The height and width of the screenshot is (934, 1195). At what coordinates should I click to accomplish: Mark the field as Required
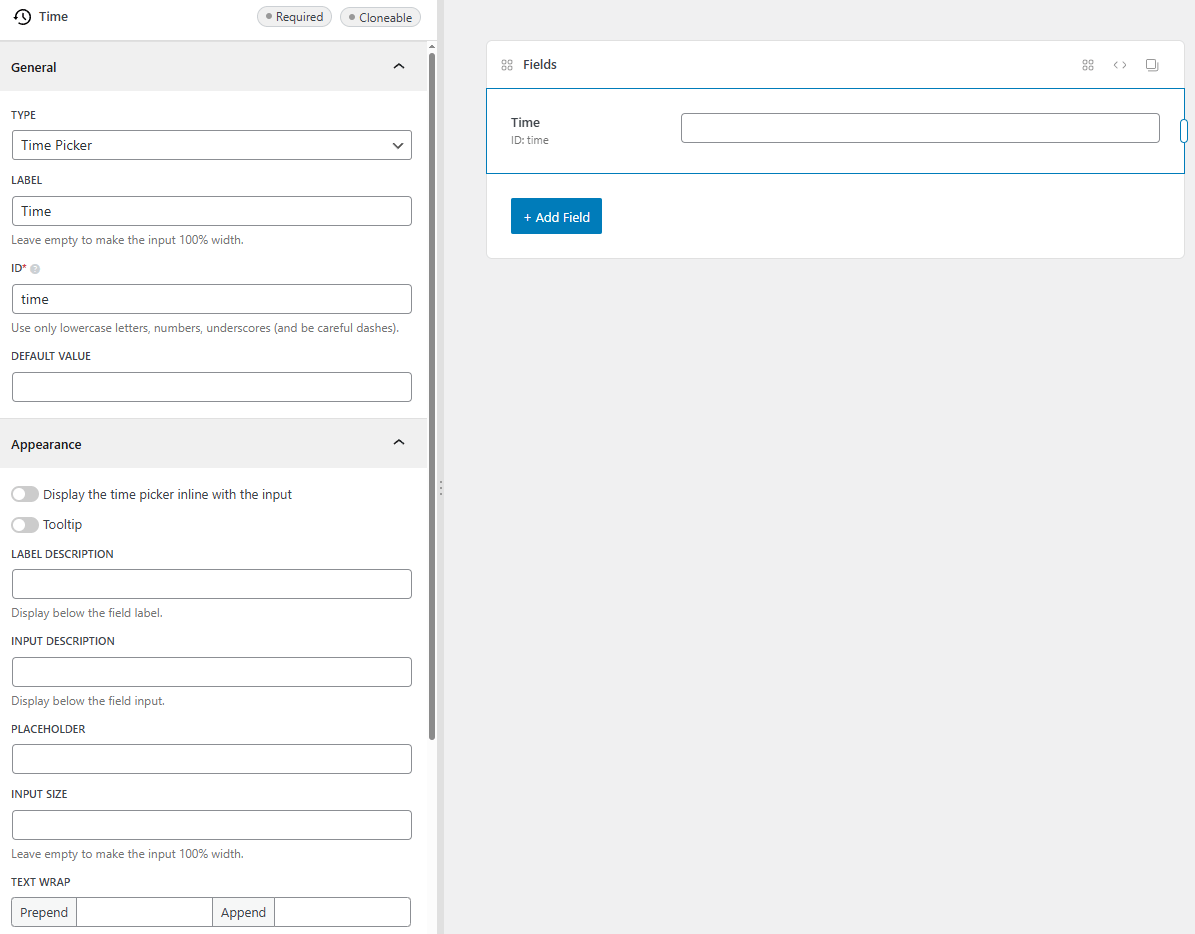pos(294,16)
